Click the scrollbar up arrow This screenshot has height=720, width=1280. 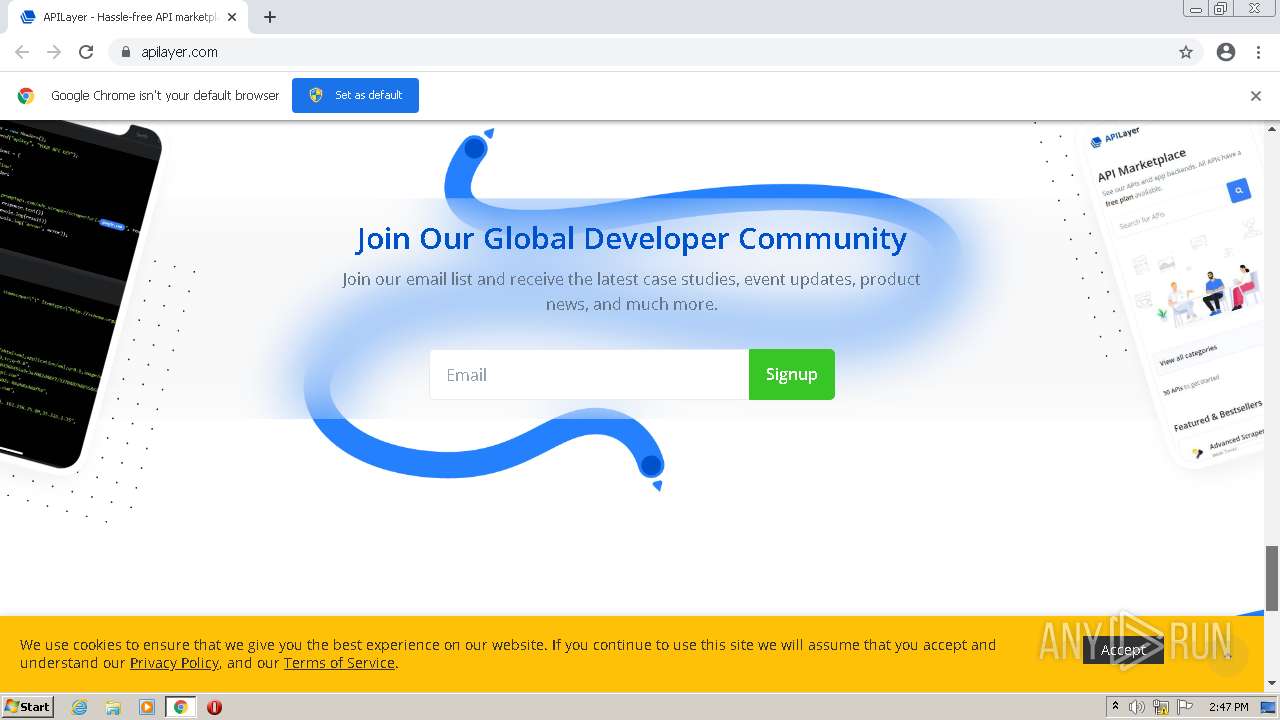coord(1272,129)
